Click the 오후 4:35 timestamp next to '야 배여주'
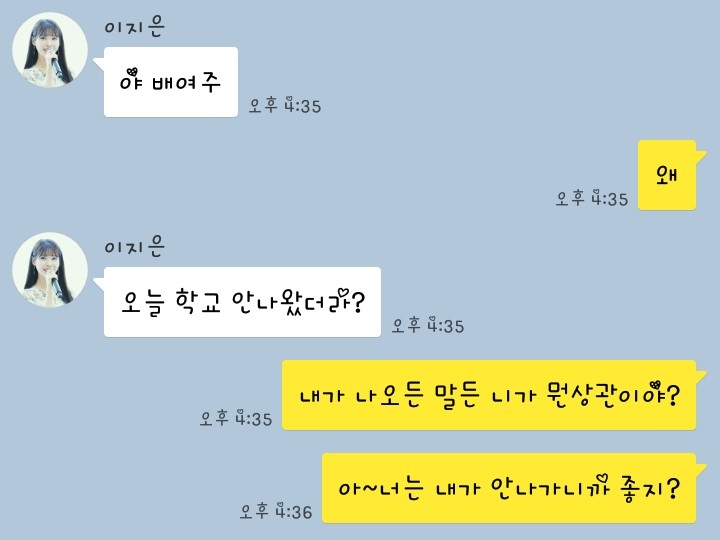Viewport: 720px width, 540px height. pyautogui.click(x=285, y=106)
